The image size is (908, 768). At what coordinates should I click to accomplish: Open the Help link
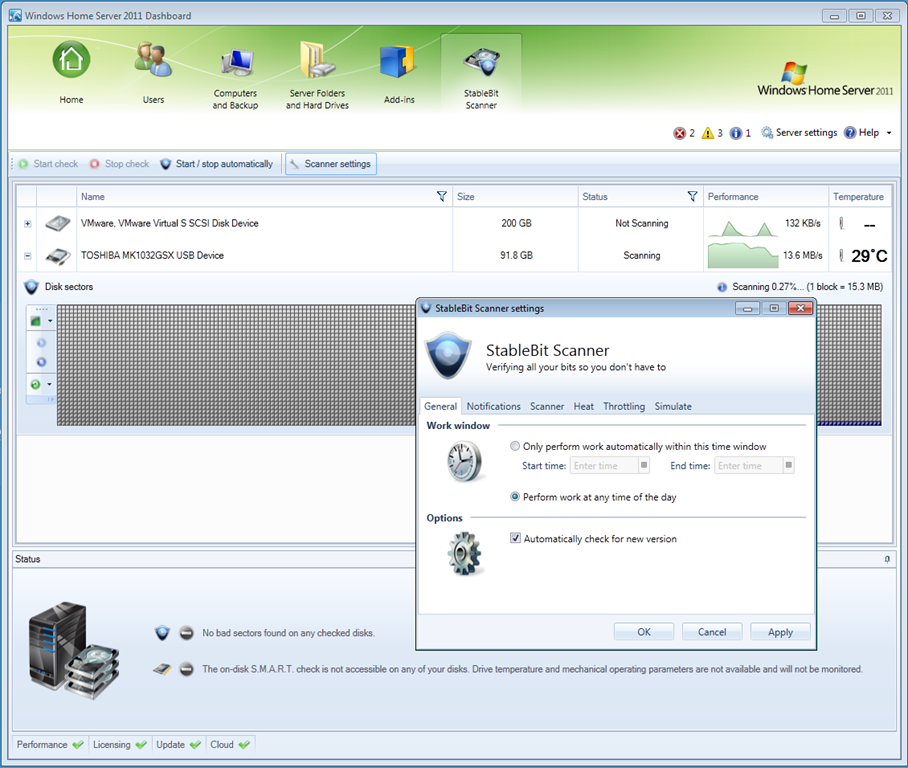(x=862, y=133)
